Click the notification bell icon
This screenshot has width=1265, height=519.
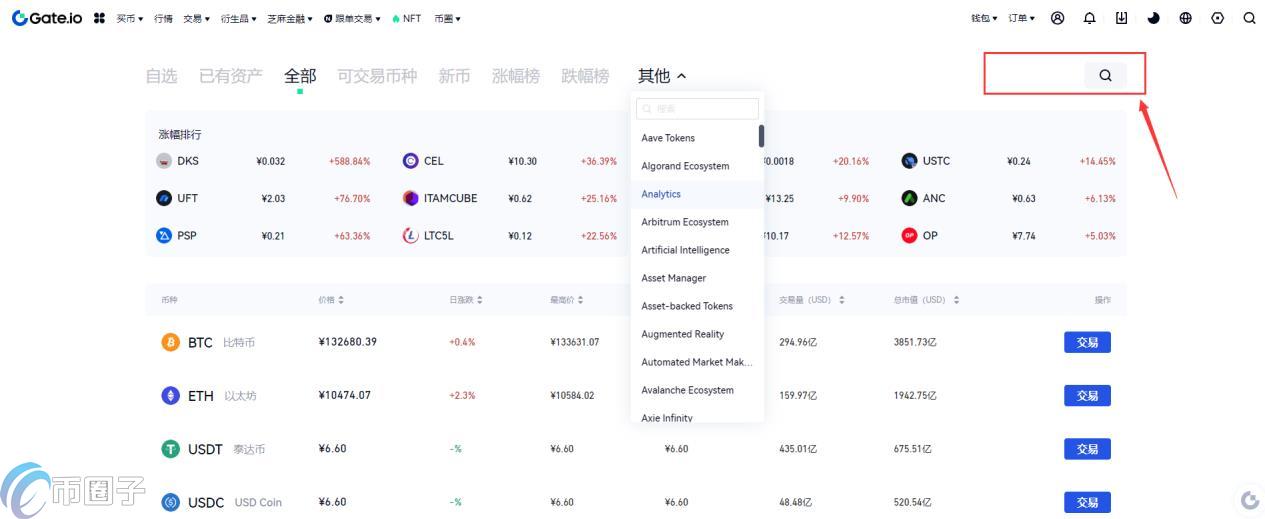1089,18
